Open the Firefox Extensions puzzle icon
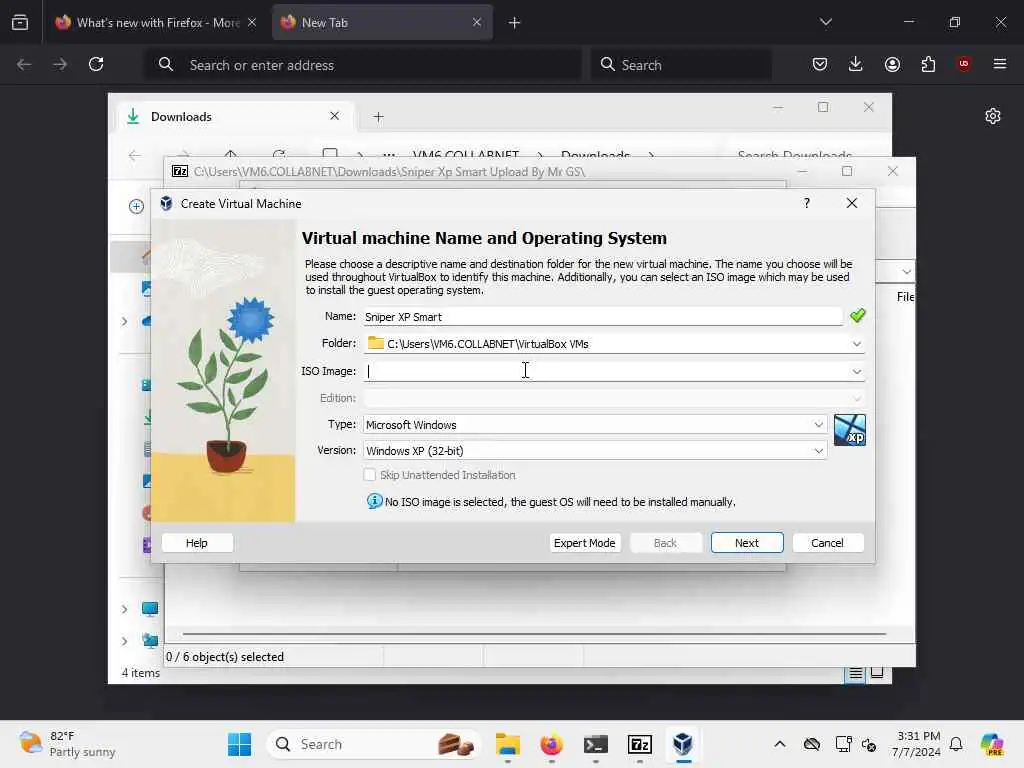 928,64
